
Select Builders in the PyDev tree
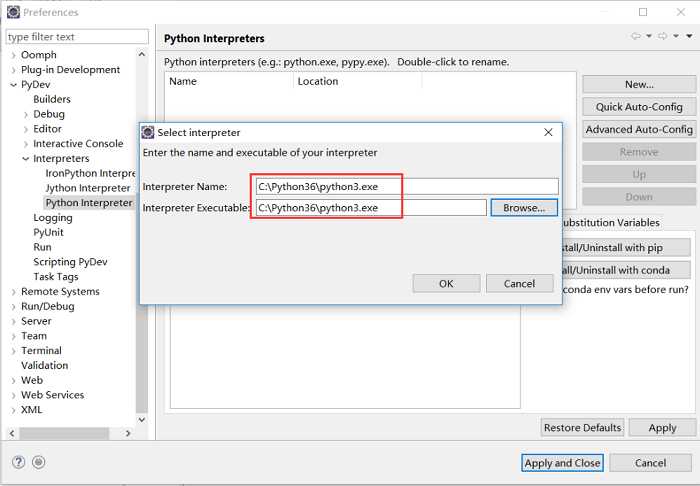tap(52, 99)
